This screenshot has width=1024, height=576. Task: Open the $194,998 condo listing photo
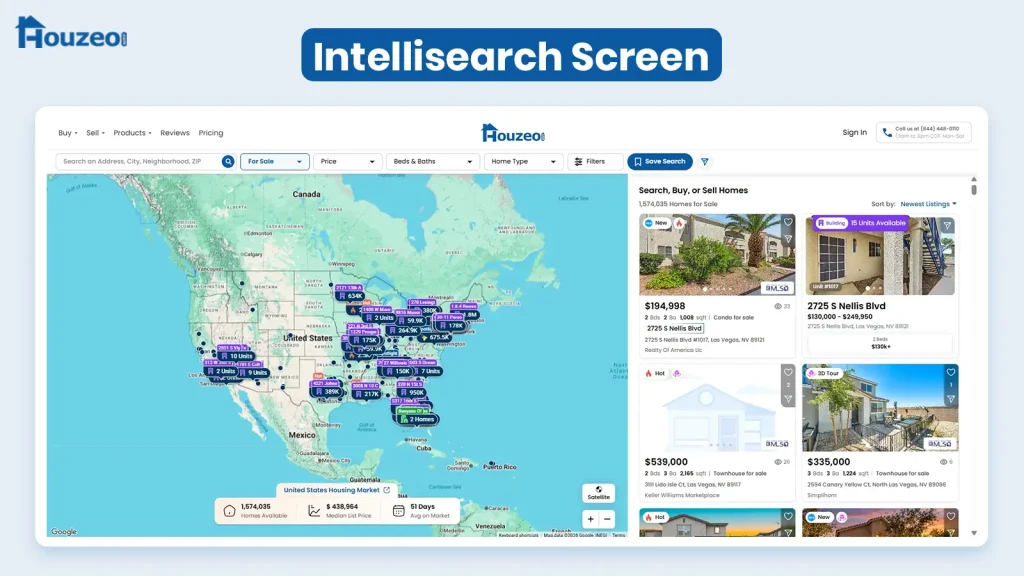click(x=717, y=255)
